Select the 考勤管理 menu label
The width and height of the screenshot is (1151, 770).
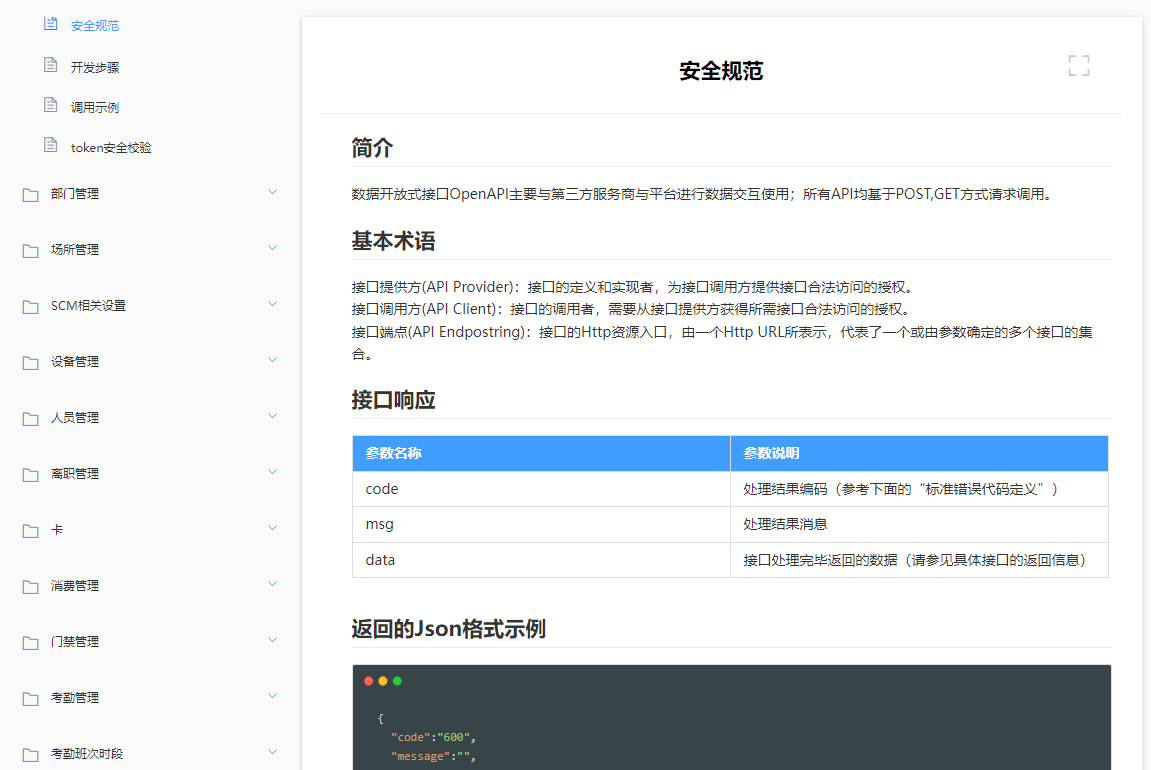click(x=75, y=697)
